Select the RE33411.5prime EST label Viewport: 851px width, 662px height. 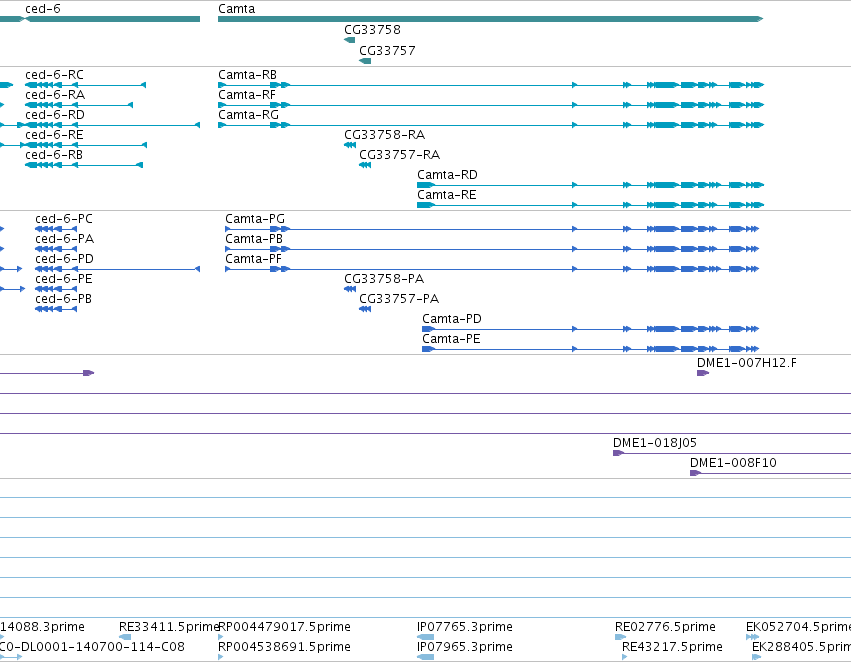coord(169,627)
